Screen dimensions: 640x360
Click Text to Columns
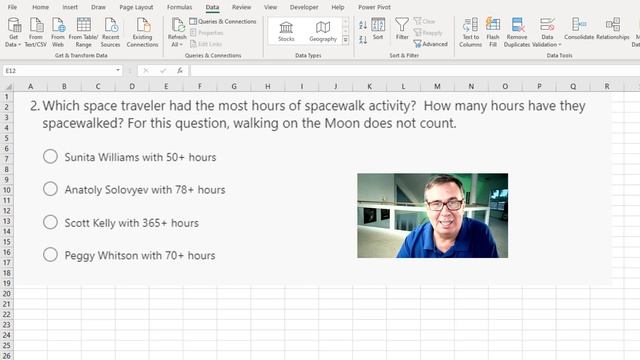coord(470,32)
